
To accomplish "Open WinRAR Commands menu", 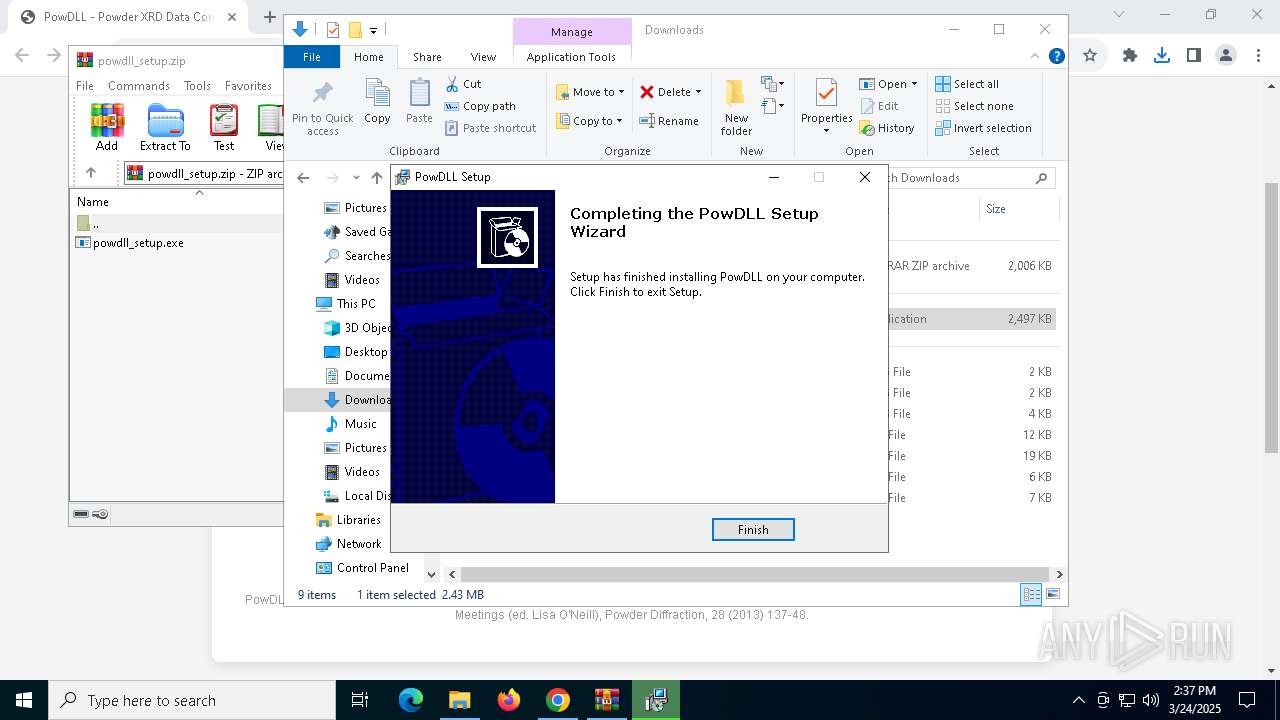I will point(139,85).
